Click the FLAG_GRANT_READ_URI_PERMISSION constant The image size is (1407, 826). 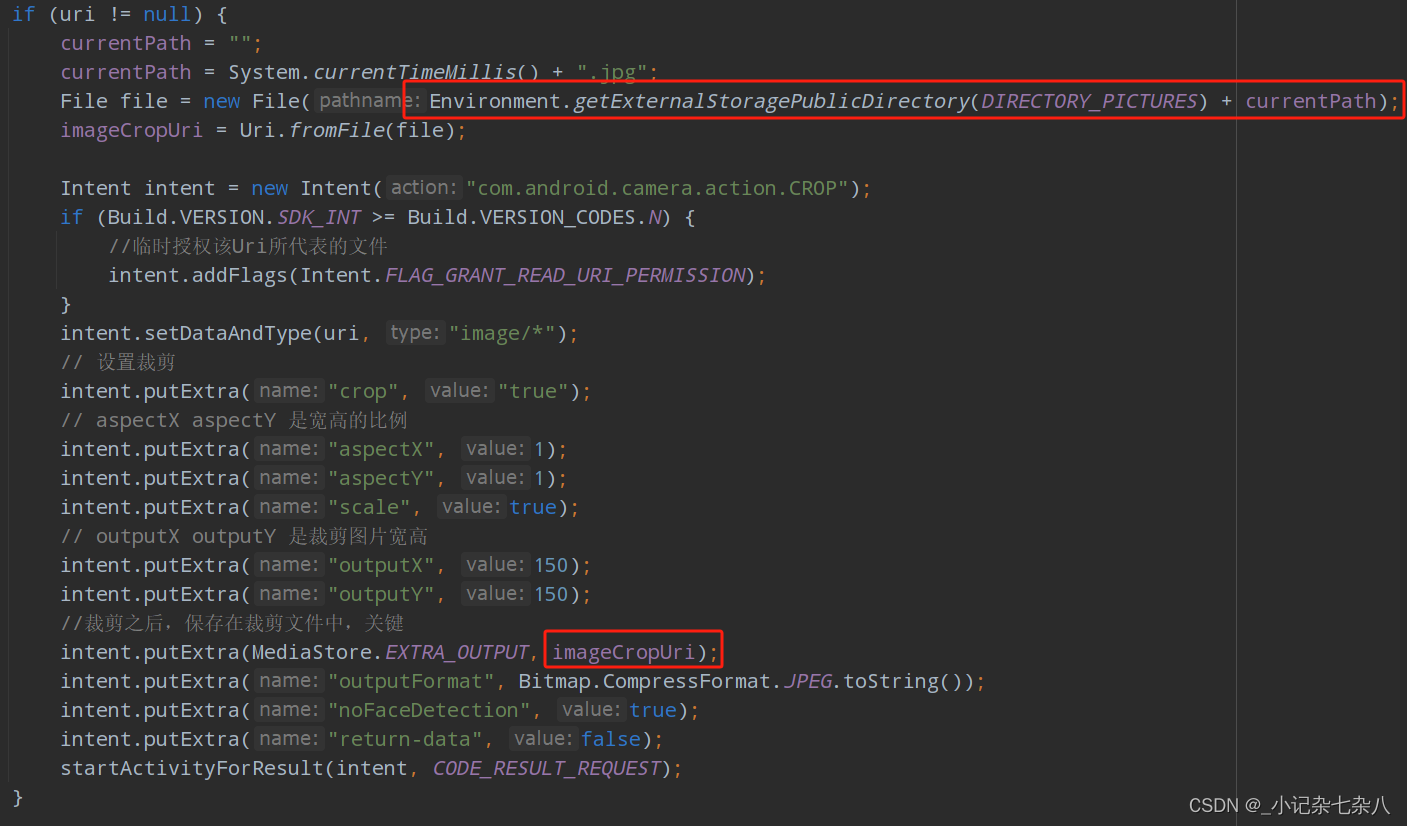coord(565,275)
